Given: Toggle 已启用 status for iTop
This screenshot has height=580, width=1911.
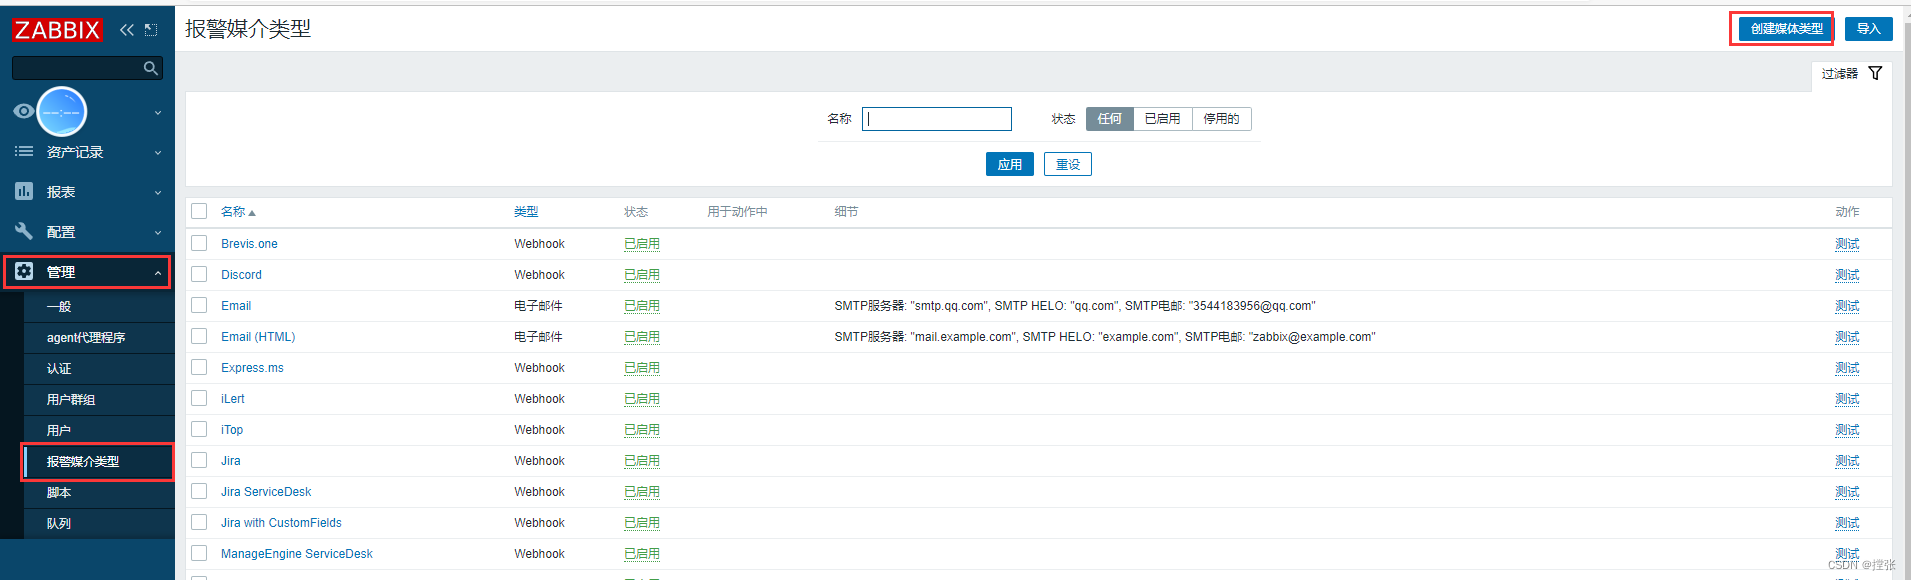Looking at the screenshot, I should tap(642, 430).
